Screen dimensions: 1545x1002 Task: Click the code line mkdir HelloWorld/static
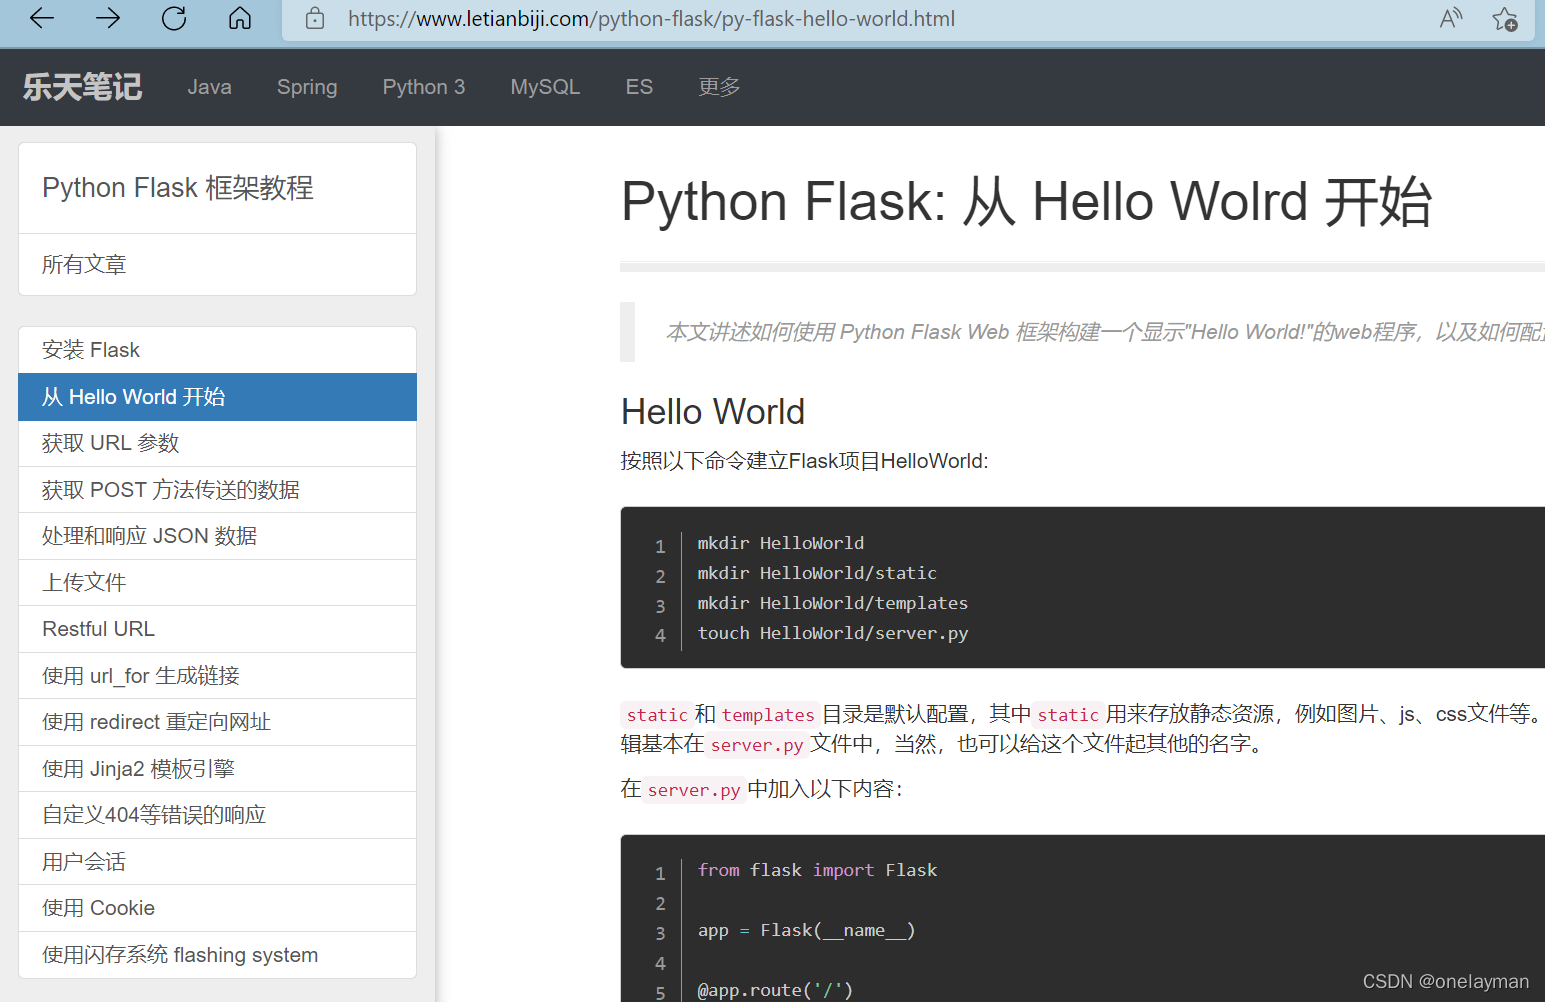[x=817, y=573]
